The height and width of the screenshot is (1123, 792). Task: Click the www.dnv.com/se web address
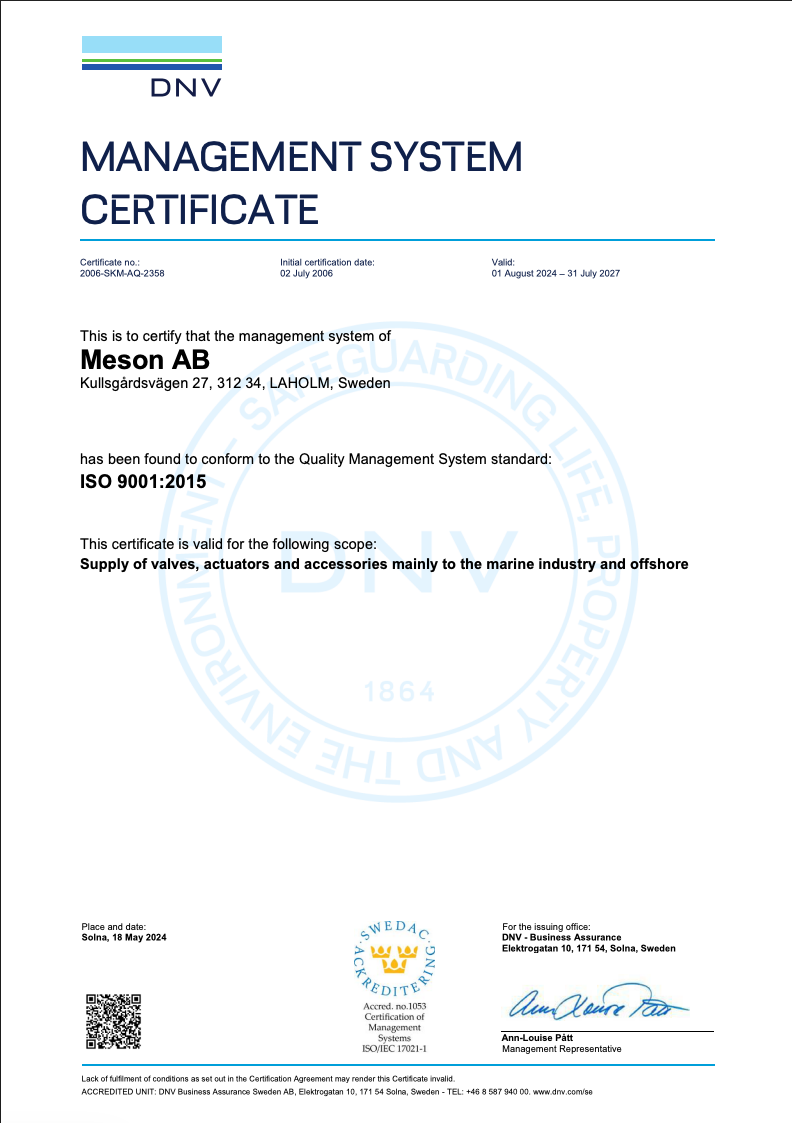(563, 1092)
